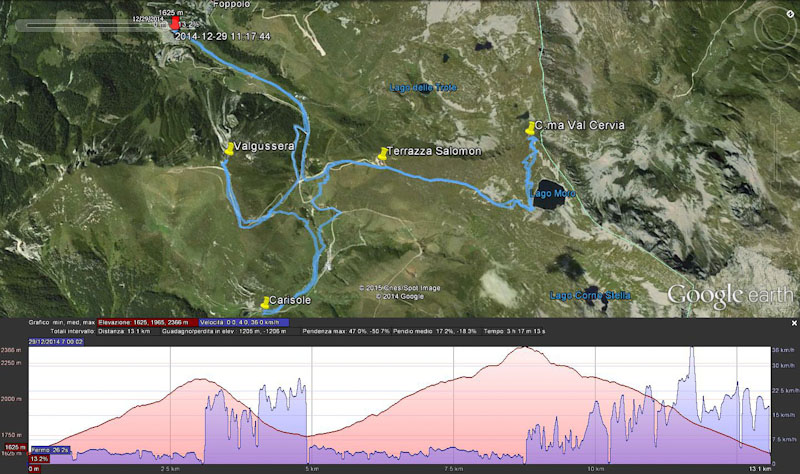Click the Carisole yellow pushpin placemark
The width and height of the screenshot is (800, 474).
click(x=265, y=303)
